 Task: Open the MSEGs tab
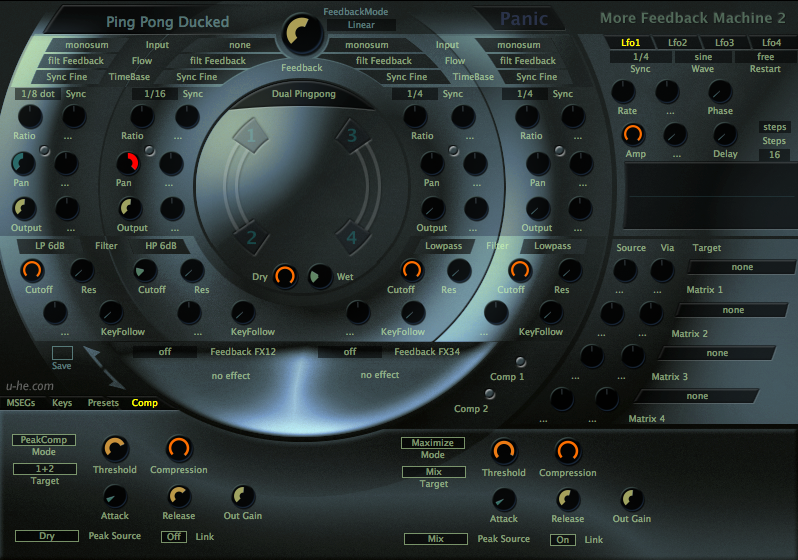click(x=21, y=403)
